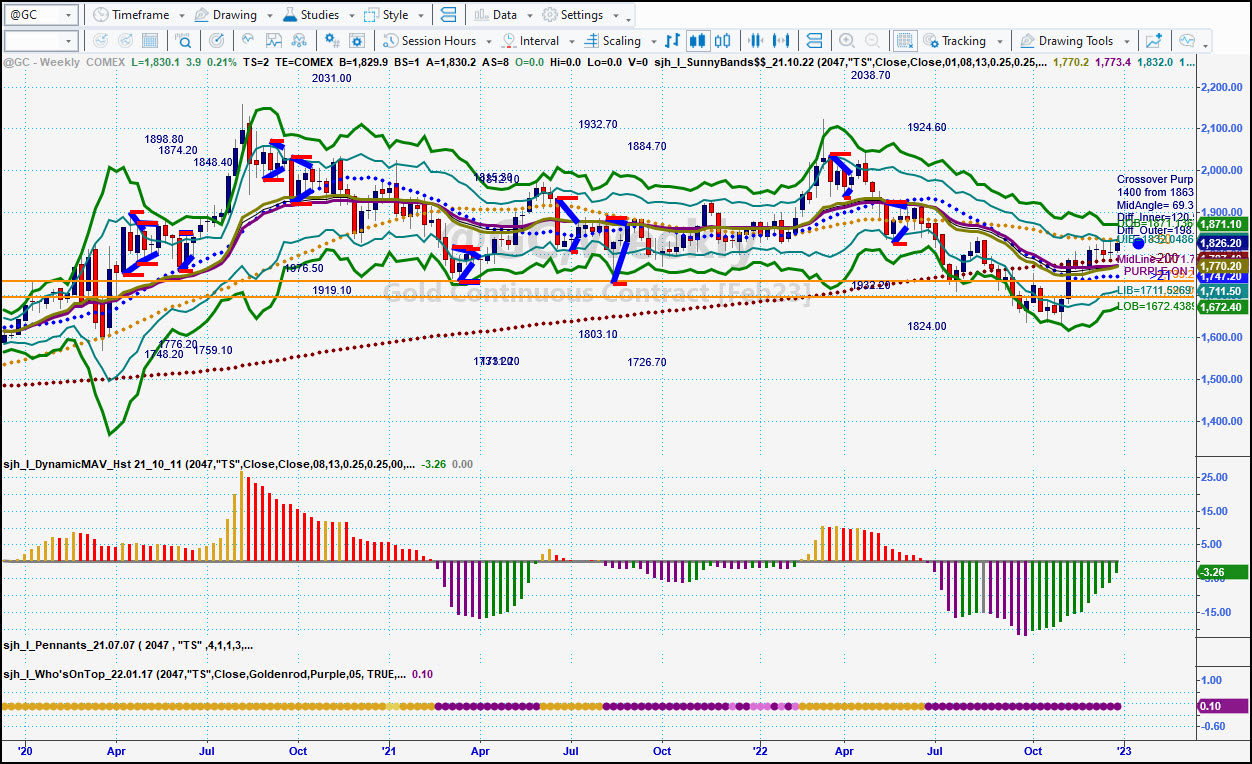This screenshot has height=764, width=1252.
Task: Click the Drawing Tools button
Action: (x=1066, y=41)
